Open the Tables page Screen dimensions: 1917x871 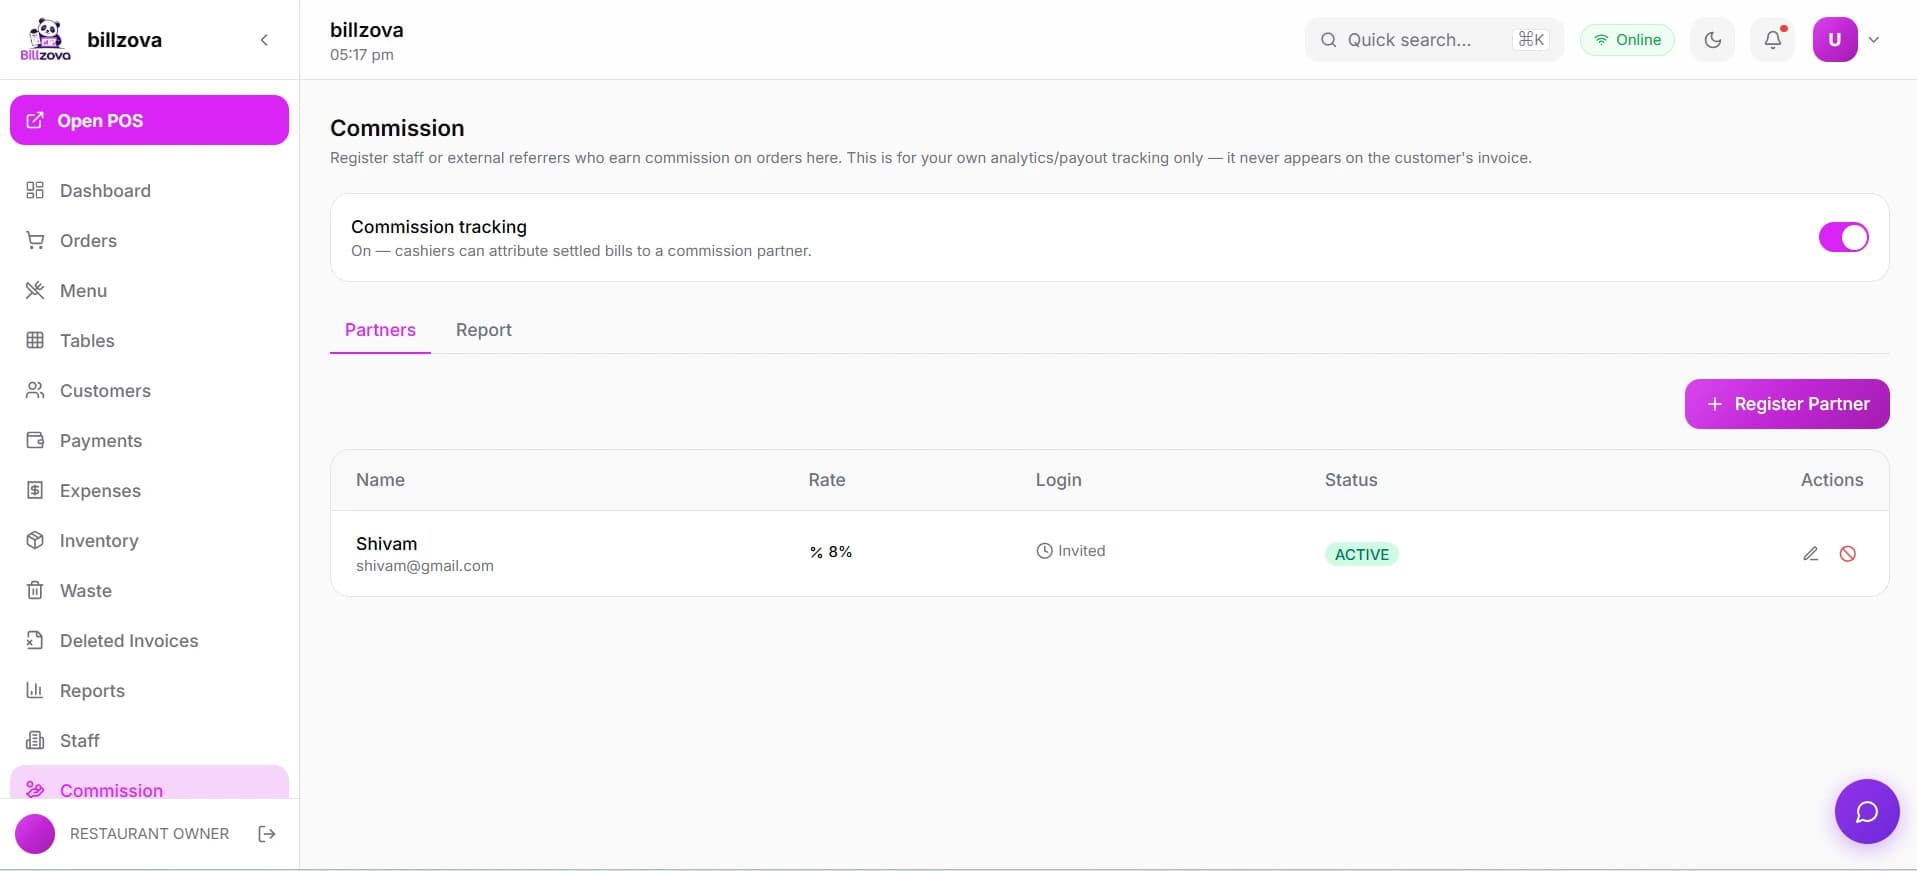[x=149, y=340]
